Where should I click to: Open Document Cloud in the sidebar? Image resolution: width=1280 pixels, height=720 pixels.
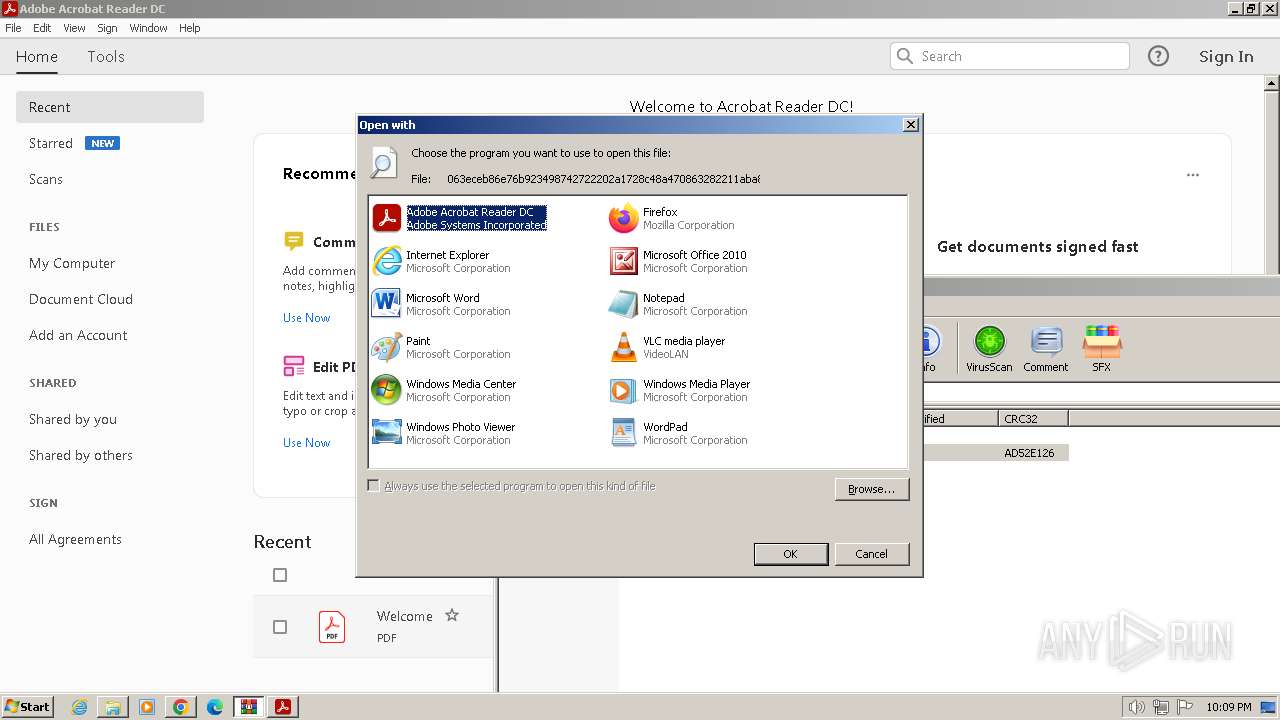[x=81, y=299]
